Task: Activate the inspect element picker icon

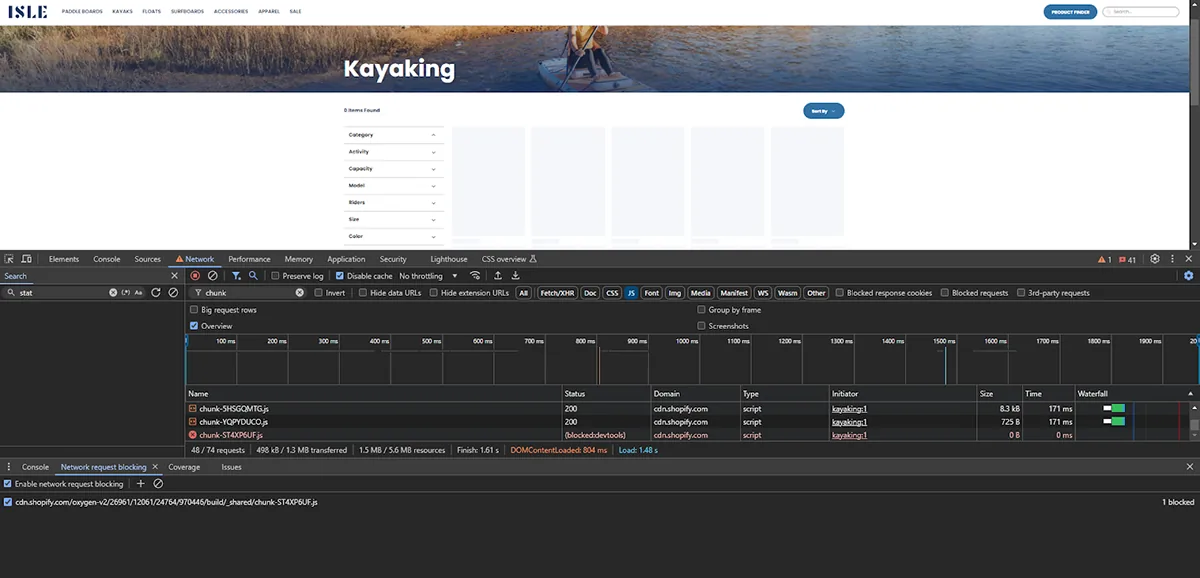Action: pyautogui.click(x=9, y=259)
